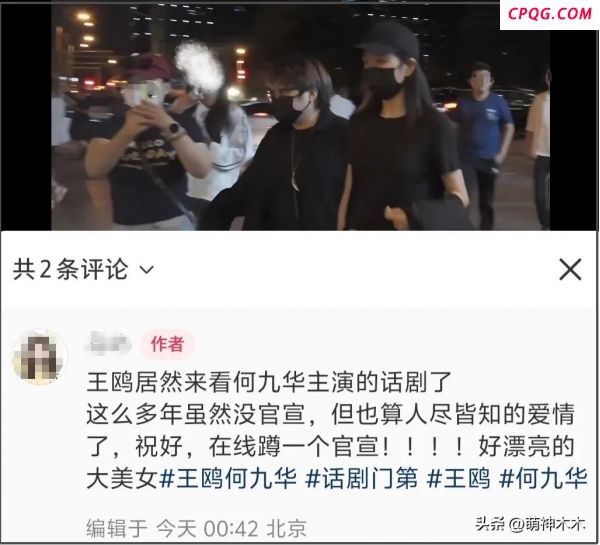Click the CPQG.COM watermark logo
The width and height of the screenshot is (600, 545).
click(x=549, y=14)
